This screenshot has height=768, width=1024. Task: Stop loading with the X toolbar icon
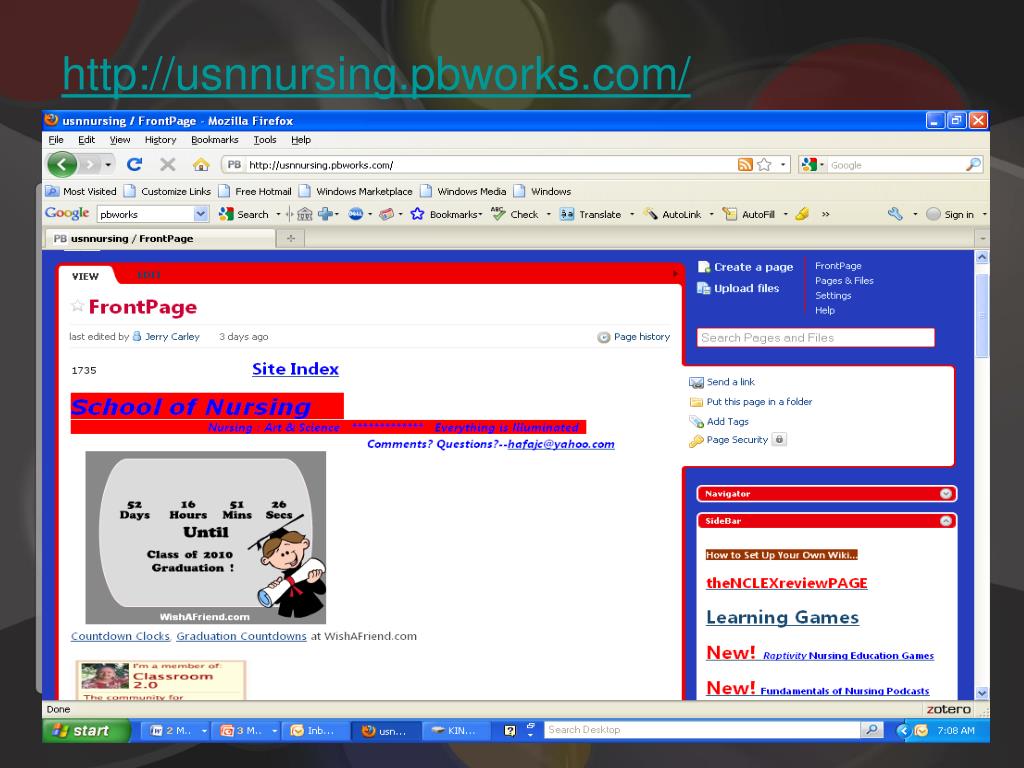[x=168, y=165]
